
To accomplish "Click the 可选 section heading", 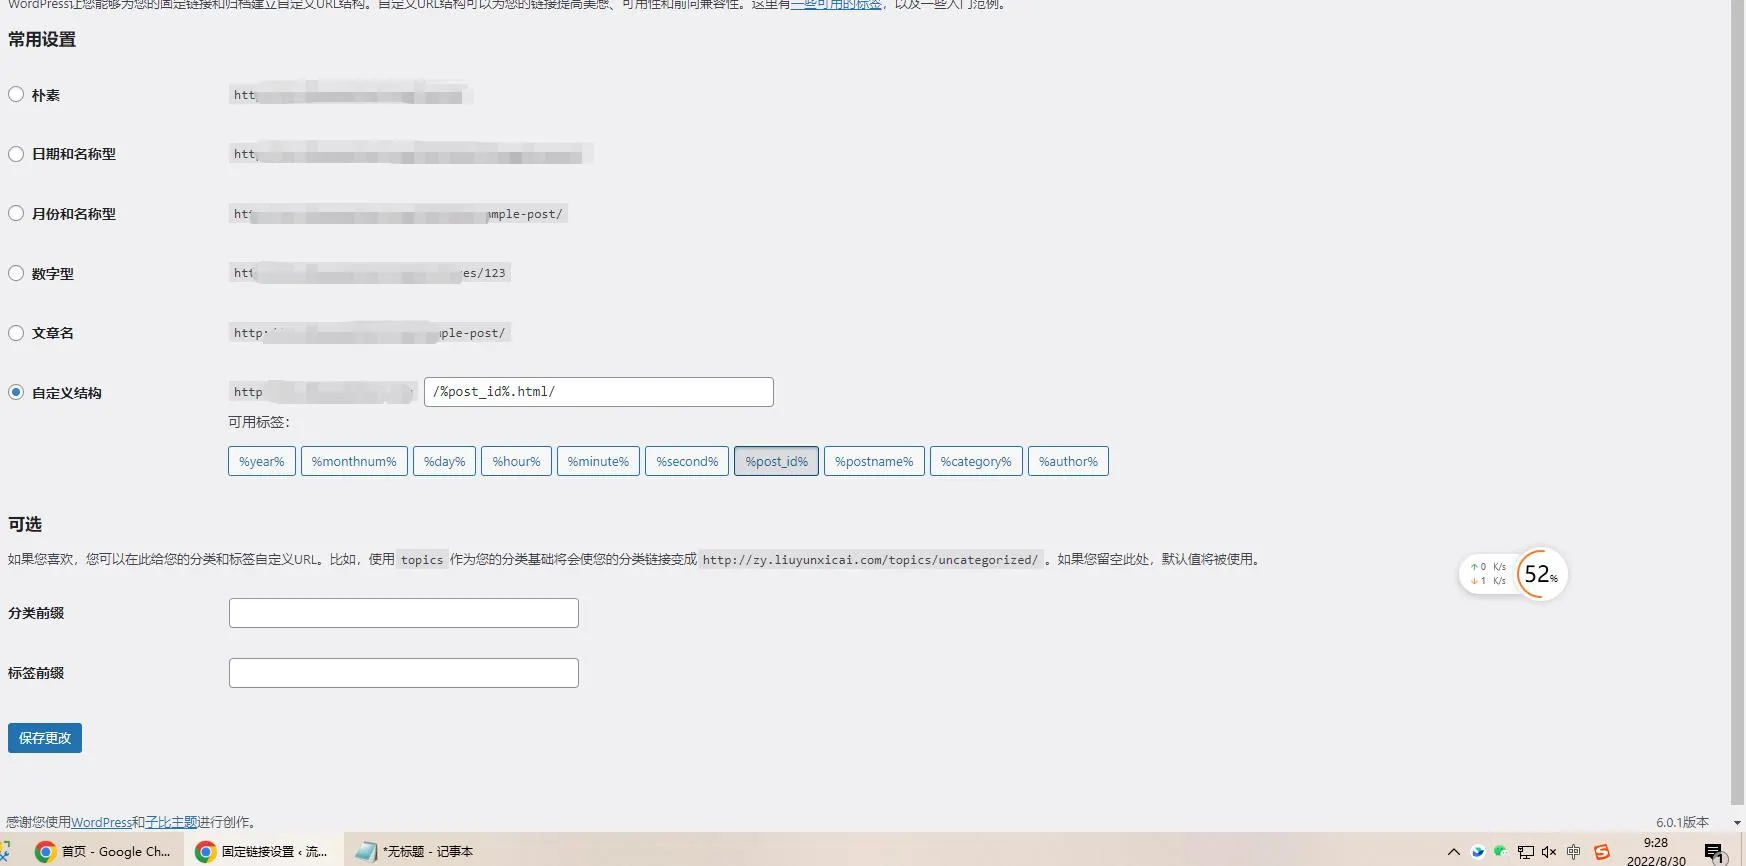I will point(25,524).
